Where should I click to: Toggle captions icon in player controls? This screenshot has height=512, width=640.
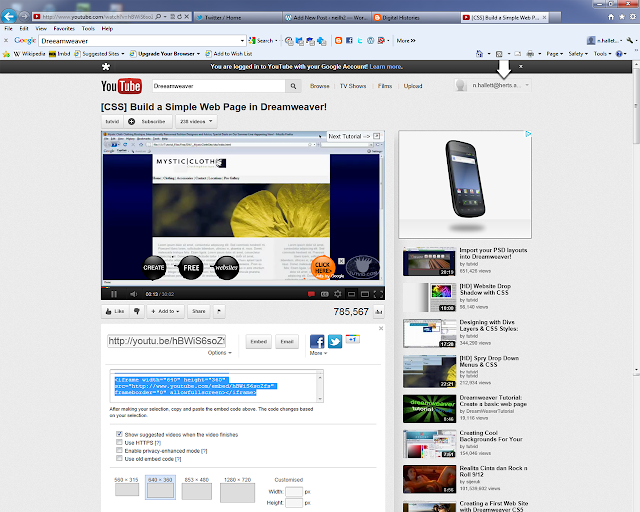tap(324, 294)
